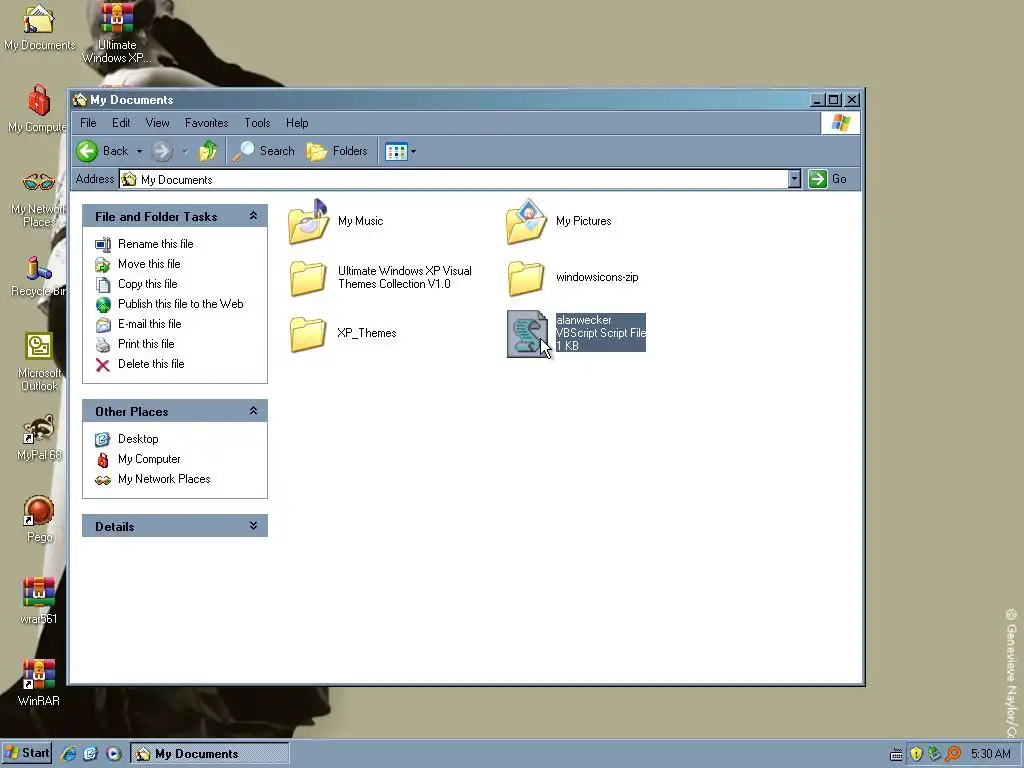Click My Documents taskbar button
This screenshot has width=1024, height=768.
[210, 754]
